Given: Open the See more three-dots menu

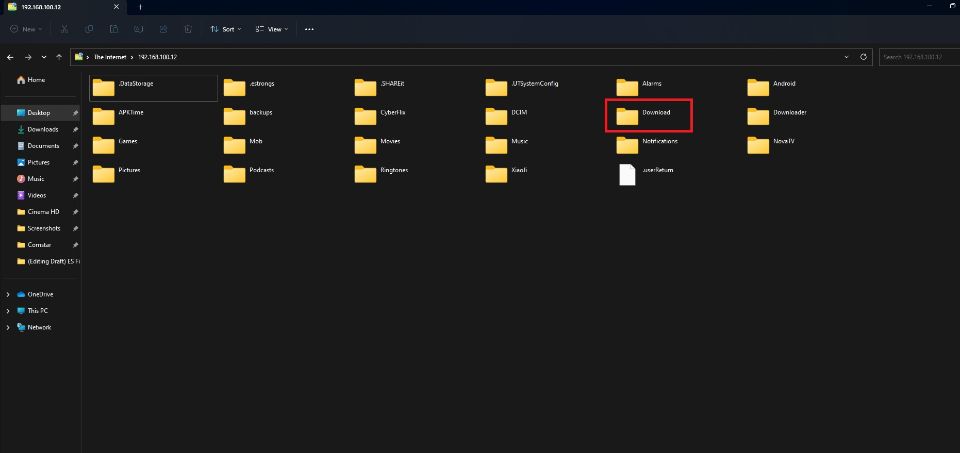Looking at the screenshot, I should 309,29.
